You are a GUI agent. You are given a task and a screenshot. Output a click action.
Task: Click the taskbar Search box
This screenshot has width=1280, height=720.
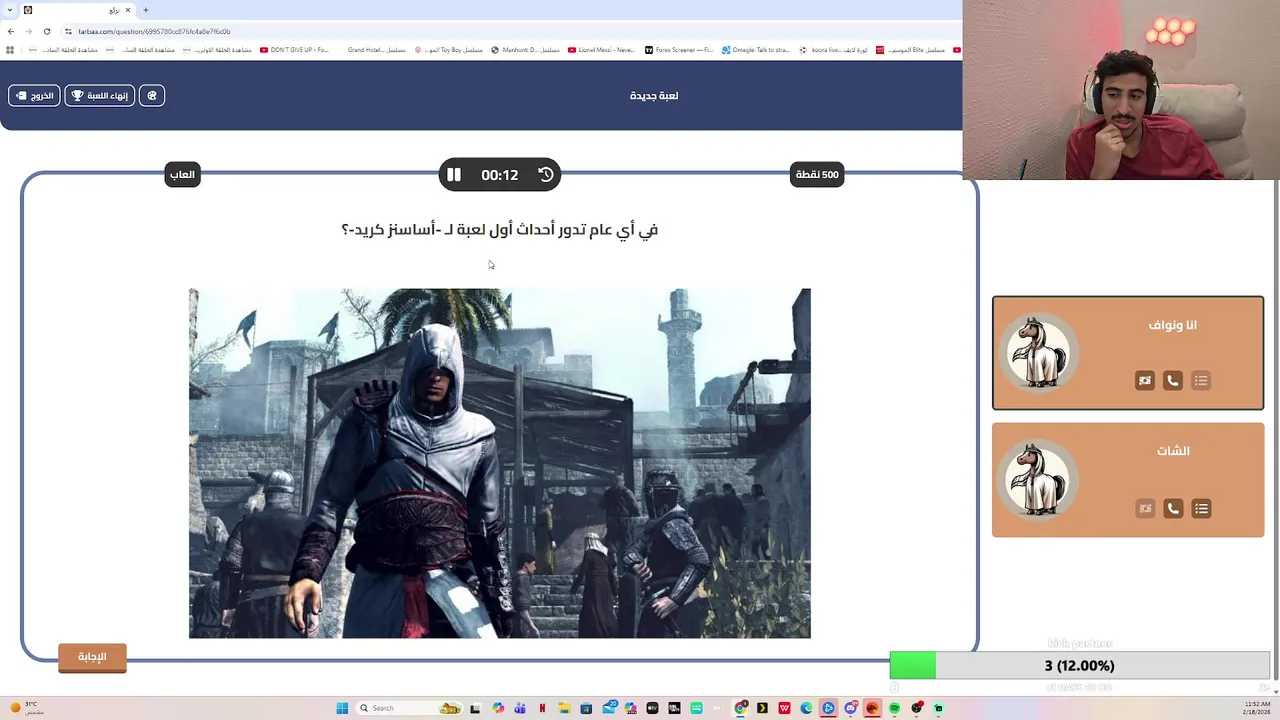pyautogui.click(x=410, y=708)
